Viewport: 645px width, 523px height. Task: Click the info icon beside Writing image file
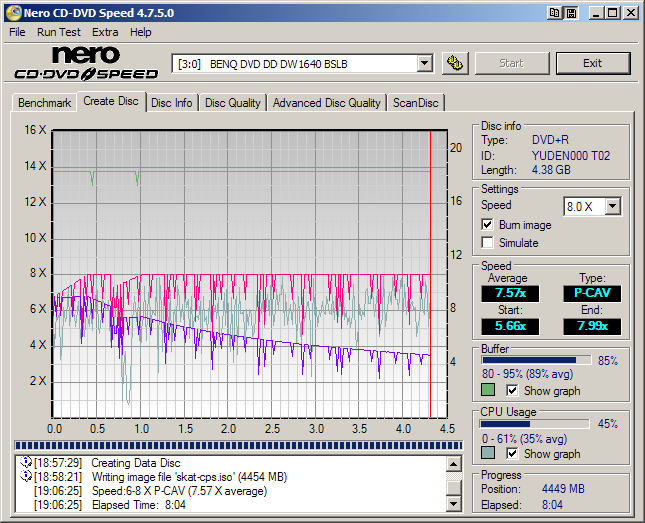(x=26, y=476)
